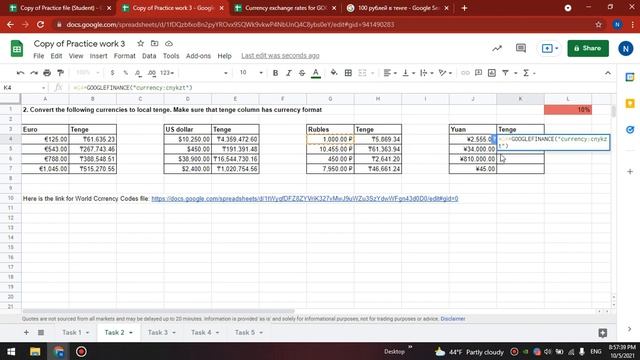640x360 pixels.
Task: Undo the last action
Action: point(20,73)
